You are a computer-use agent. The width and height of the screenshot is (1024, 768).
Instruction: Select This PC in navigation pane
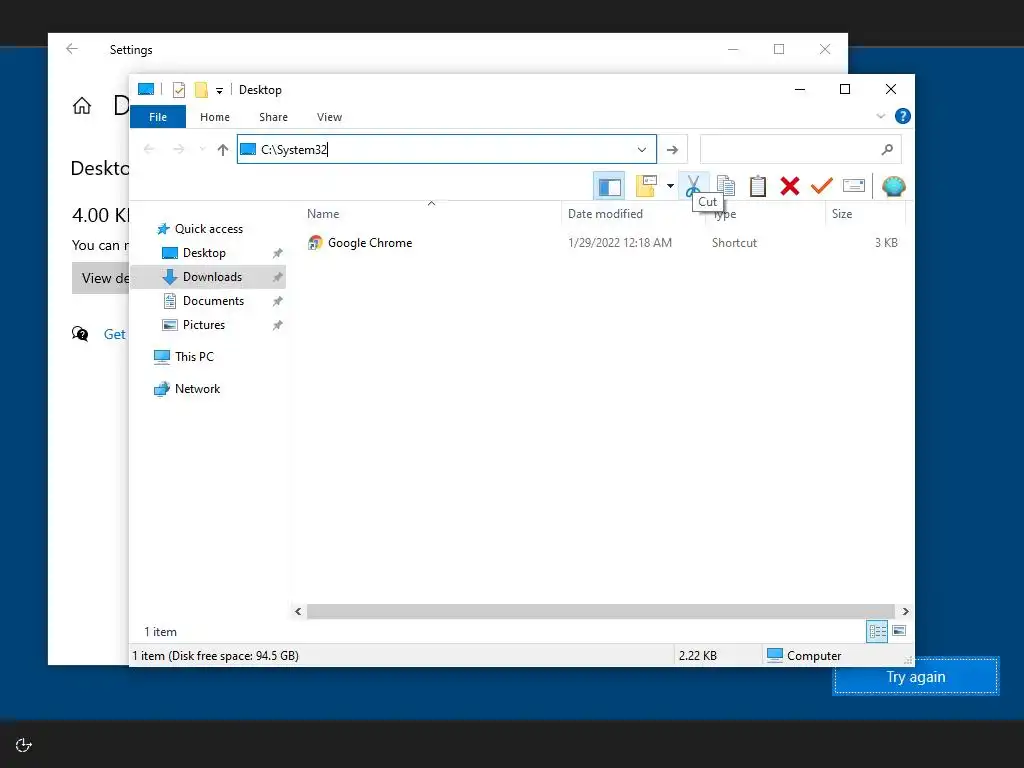click(x=194, y=357)
